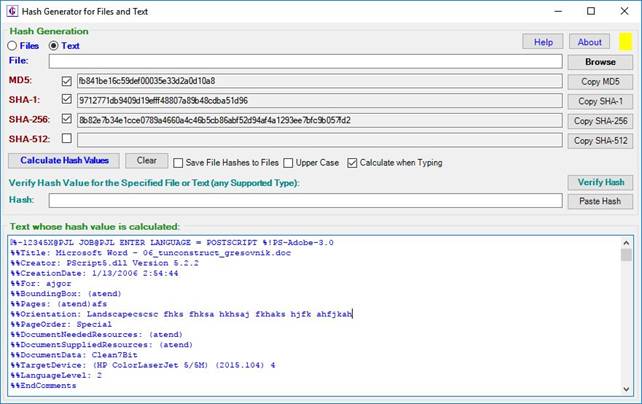Uncheck the MD5 checkbox
Screen dimensions: 642x404
tap(67, 81)
